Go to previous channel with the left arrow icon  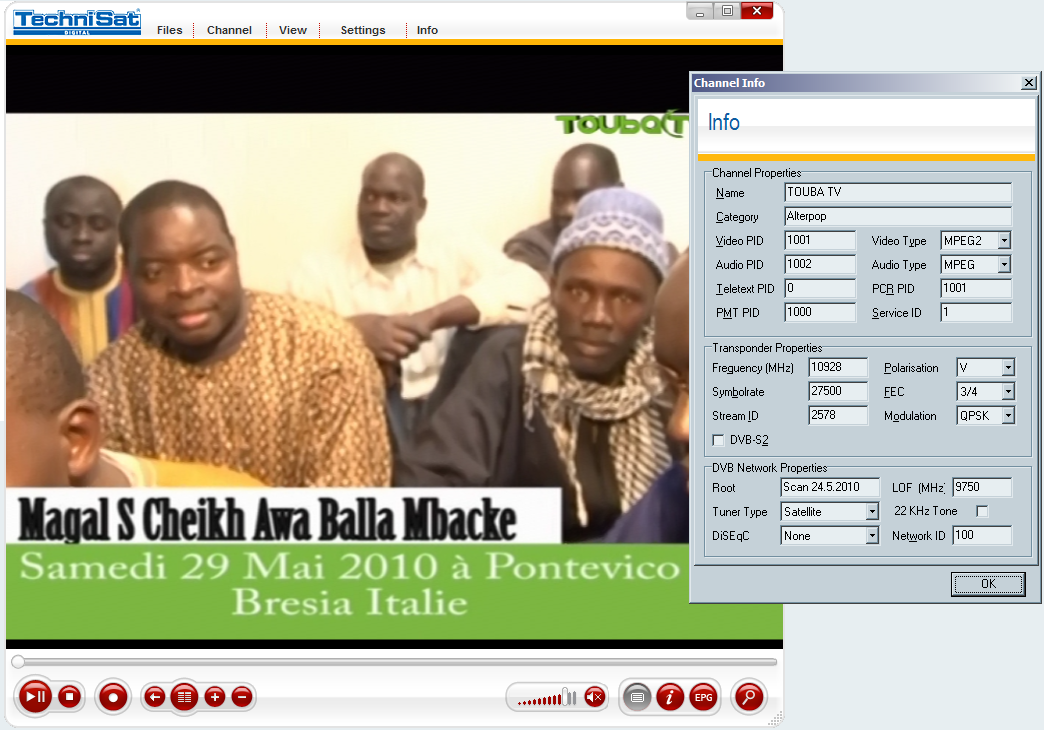(154, 697)
